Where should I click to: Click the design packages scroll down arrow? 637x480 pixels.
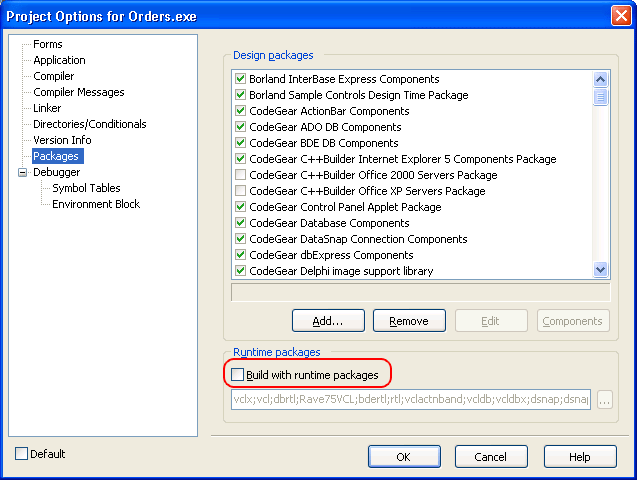pos(601,269)
